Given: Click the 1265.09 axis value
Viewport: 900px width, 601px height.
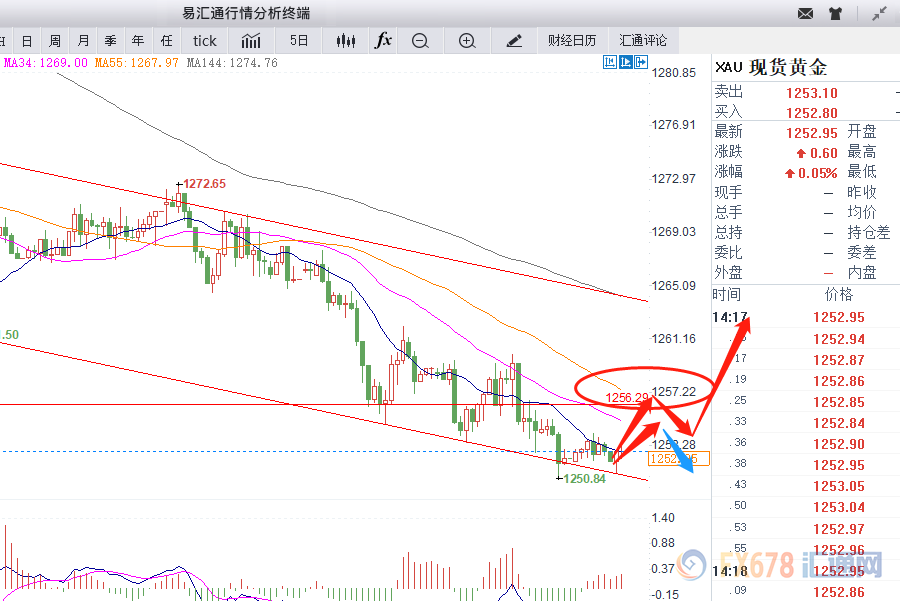Looking at the screenshot, I should (x=674, y=285).
